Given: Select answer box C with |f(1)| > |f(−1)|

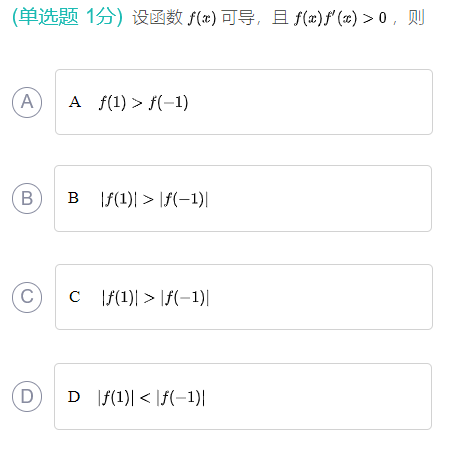Looking at the screenshot, I should [244, 297].
